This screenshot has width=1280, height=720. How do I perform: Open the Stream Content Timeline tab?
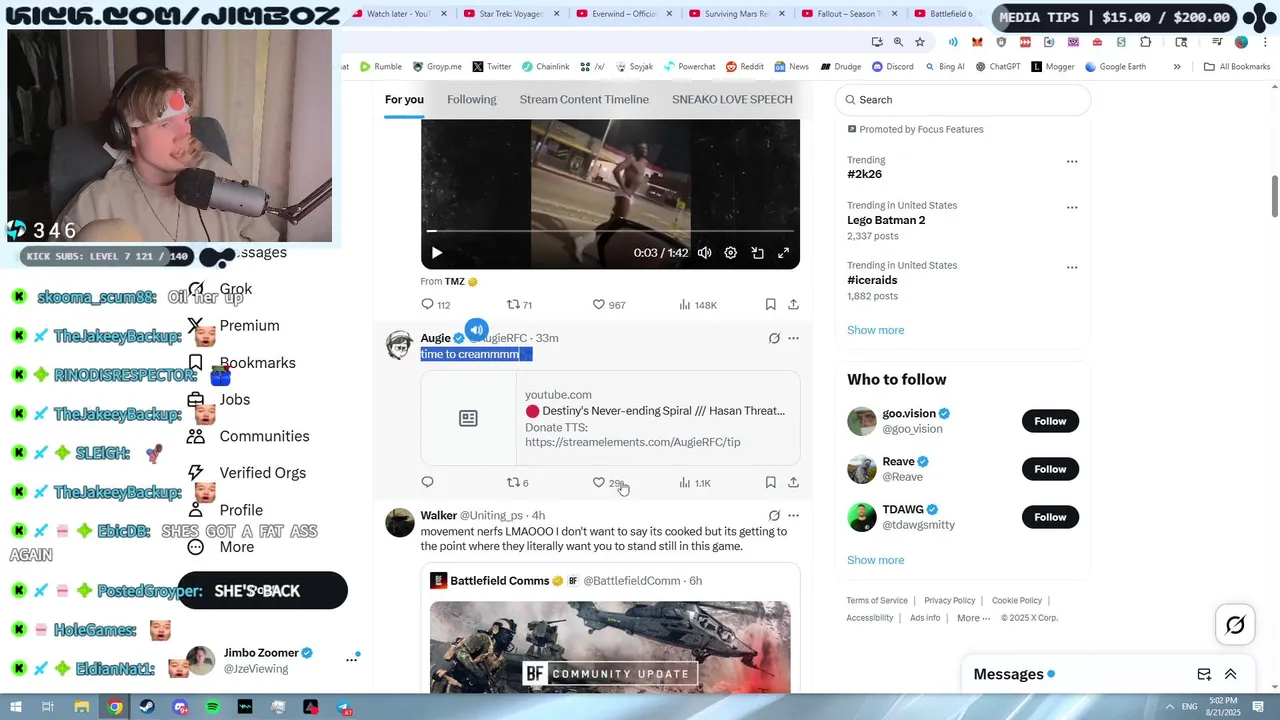point(584,99)
